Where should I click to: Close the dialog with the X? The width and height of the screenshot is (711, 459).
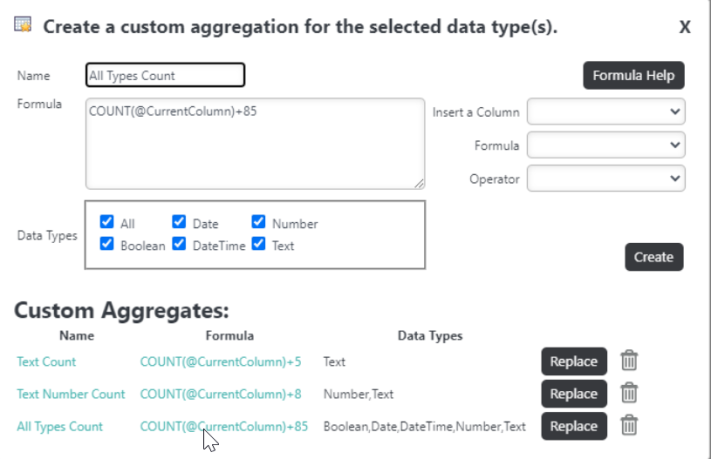tap(685, 27)
